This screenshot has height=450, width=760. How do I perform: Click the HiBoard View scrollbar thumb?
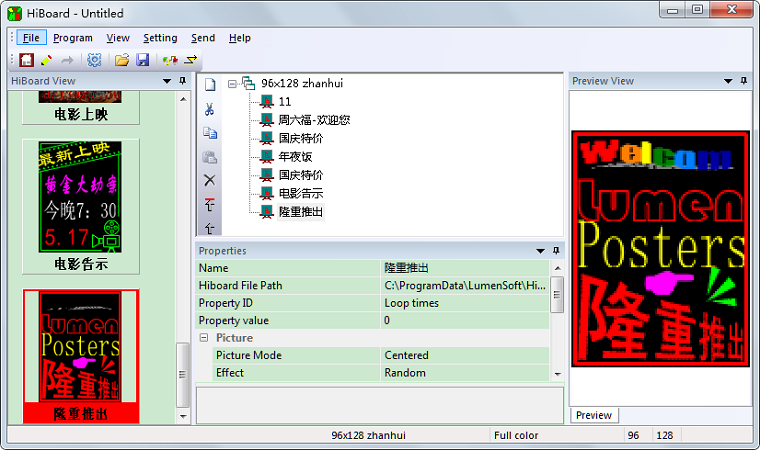[x=183, y=375]
